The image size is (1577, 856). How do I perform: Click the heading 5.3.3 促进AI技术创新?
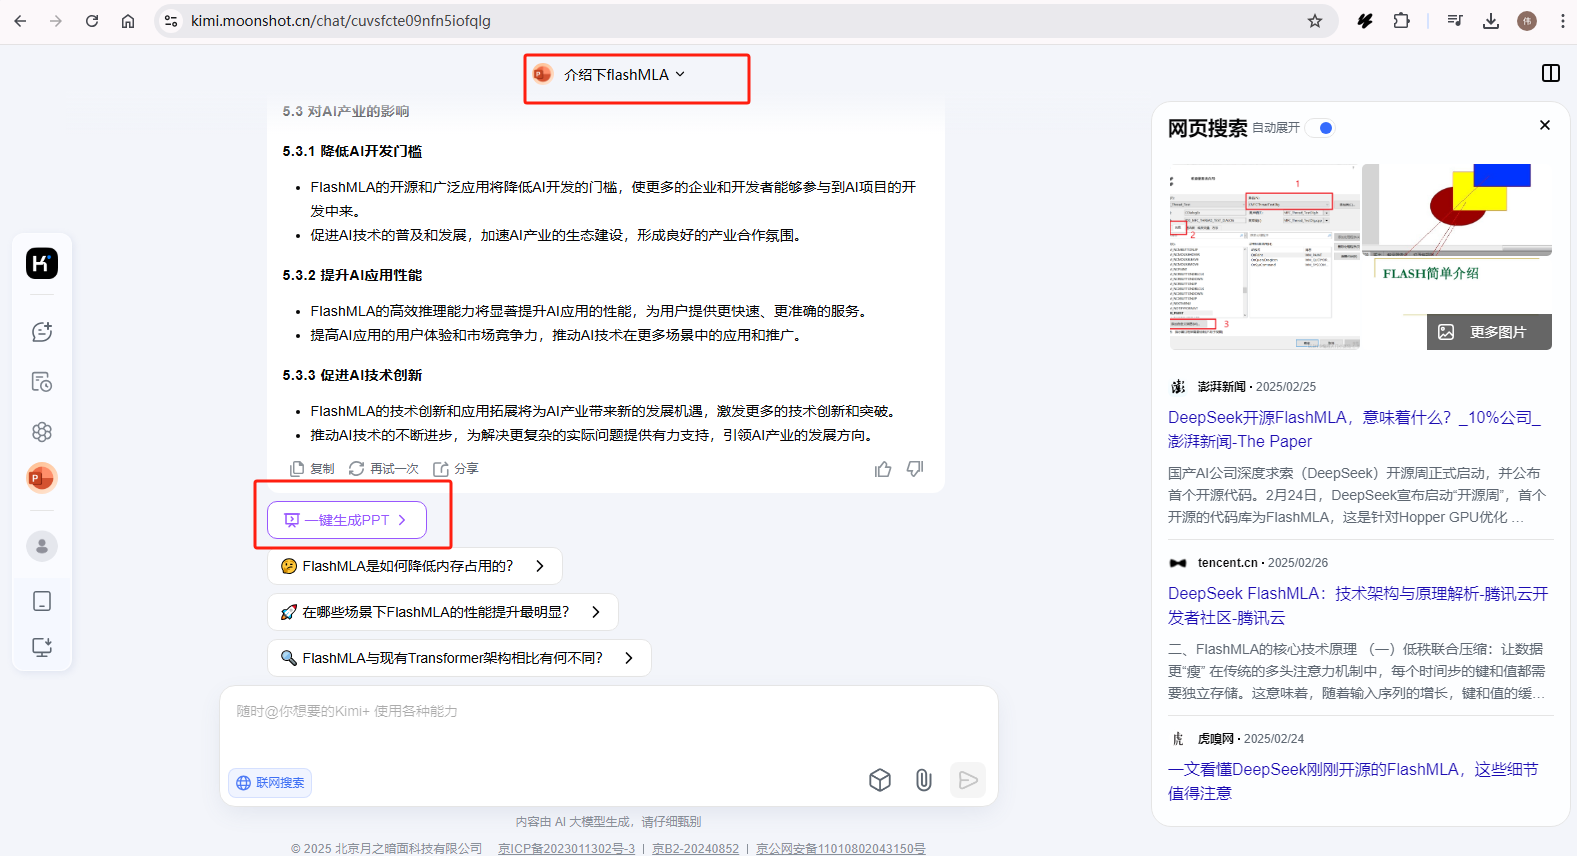coord(352,375)
